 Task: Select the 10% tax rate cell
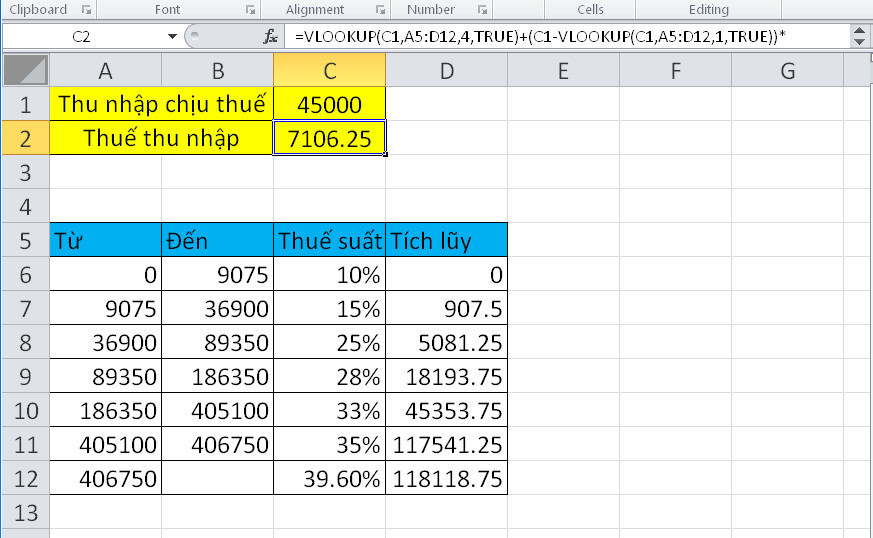click(x=330, y=274)
